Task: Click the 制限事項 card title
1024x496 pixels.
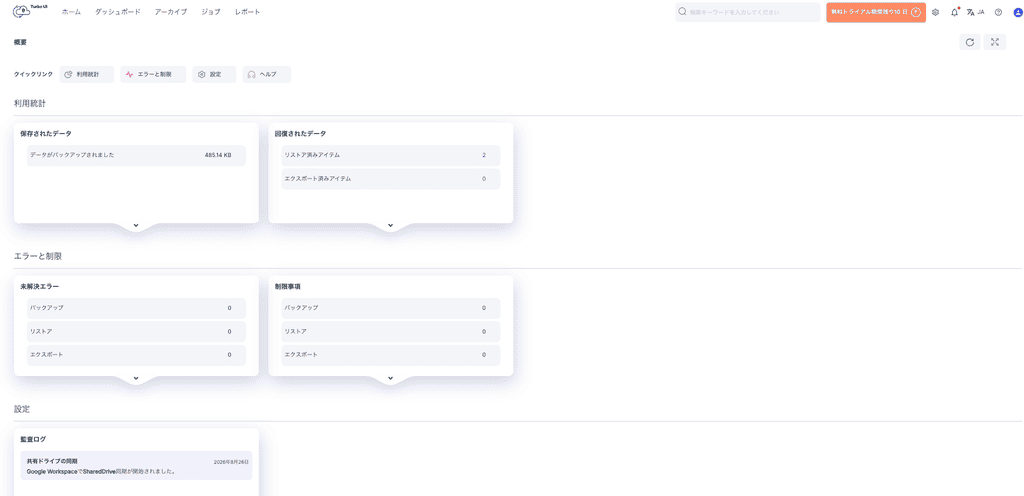Action: [287, 287]
